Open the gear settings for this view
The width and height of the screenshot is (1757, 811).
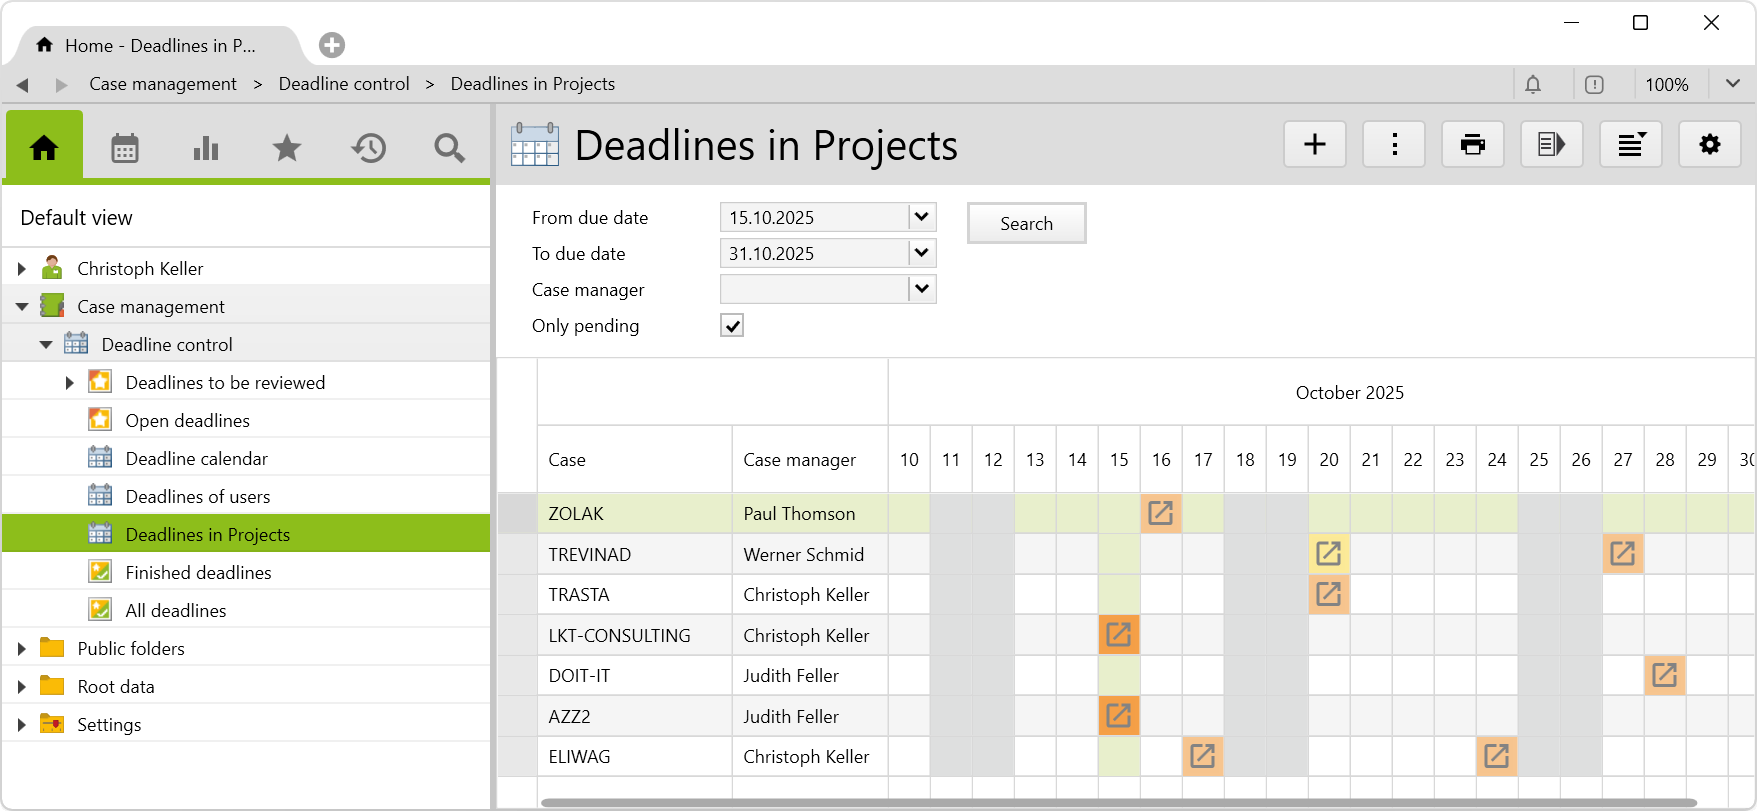coord(1709,145)
